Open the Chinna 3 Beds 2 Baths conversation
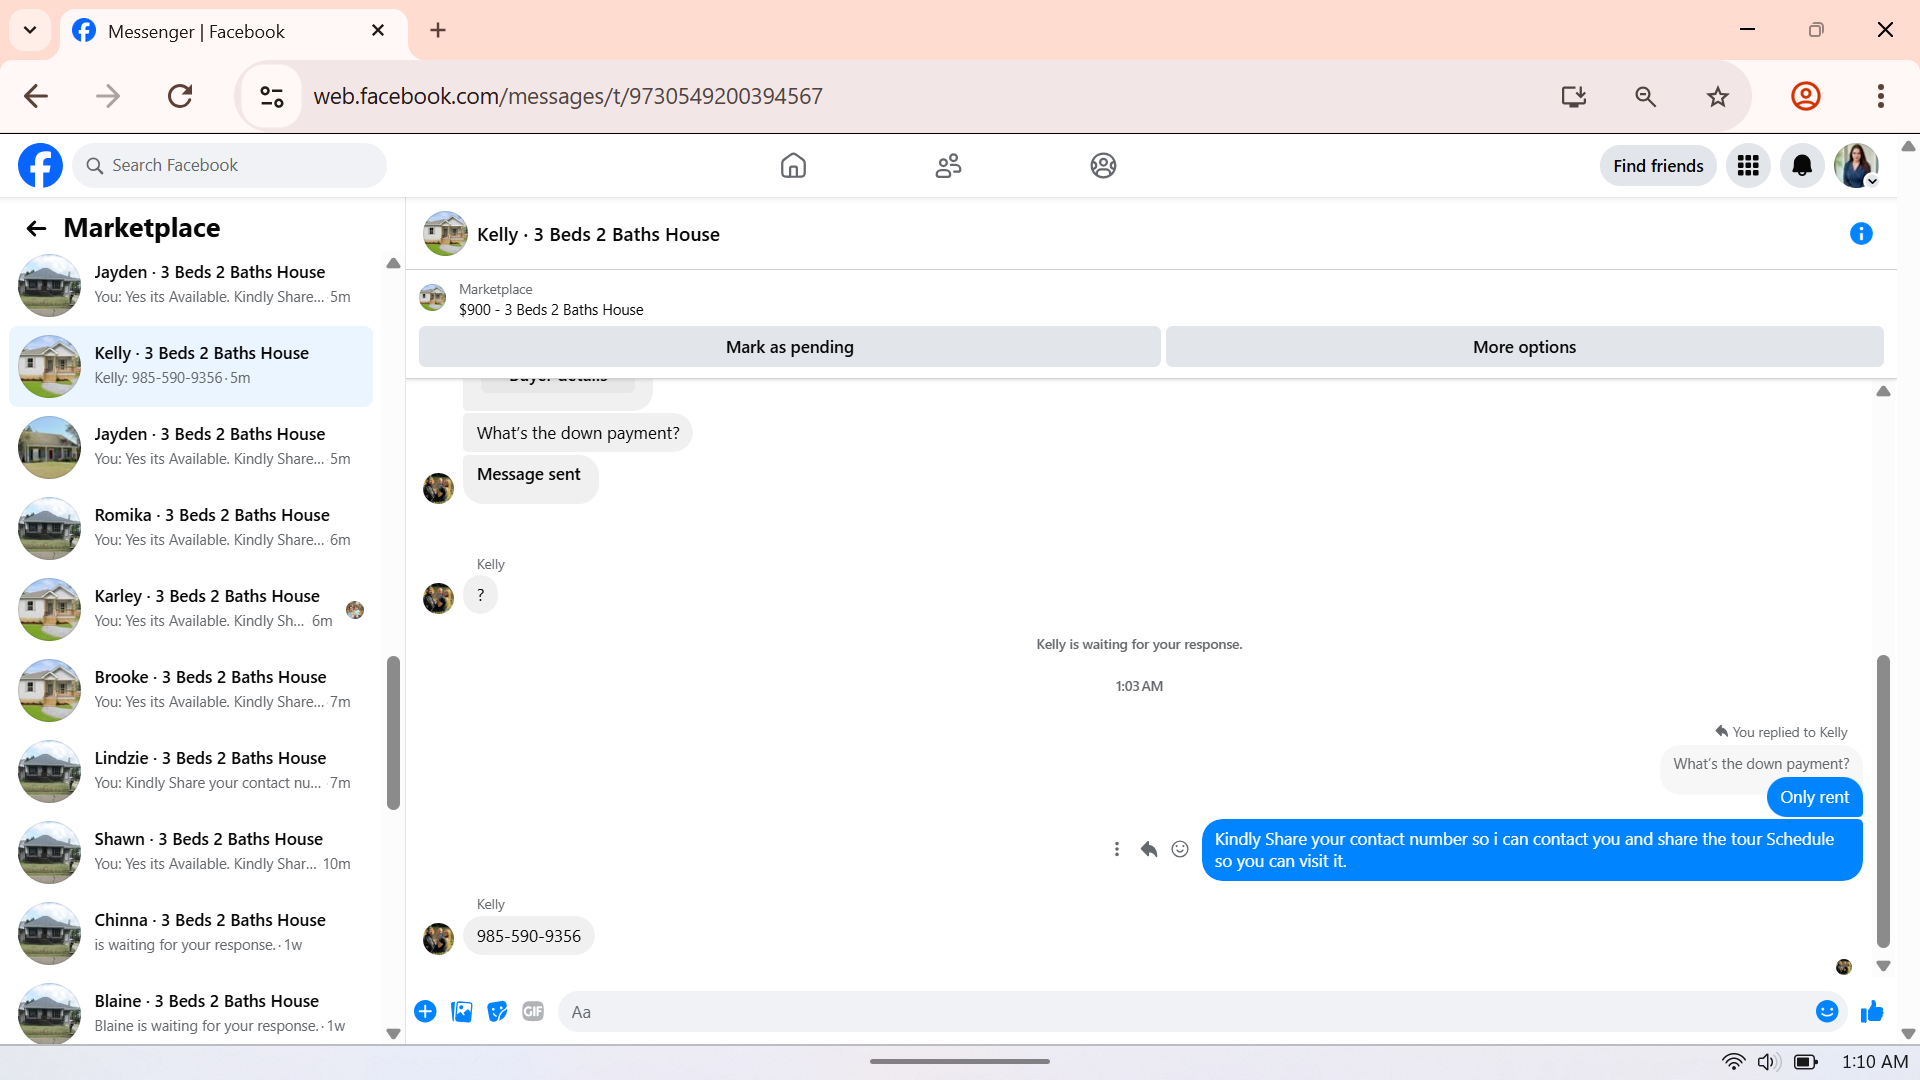Image resolution: width=1920 pixels, height=1080 pixels. point(191,933)
